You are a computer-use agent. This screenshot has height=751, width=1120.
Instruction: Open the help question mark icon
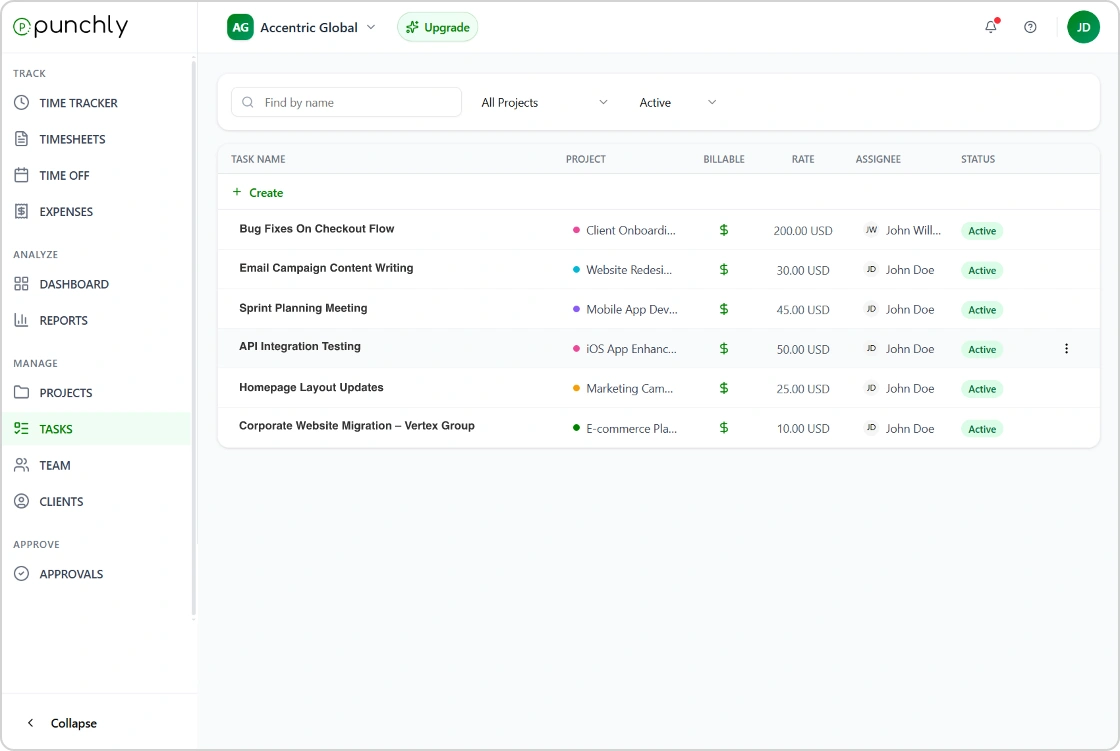click(x=1030, y=27)
